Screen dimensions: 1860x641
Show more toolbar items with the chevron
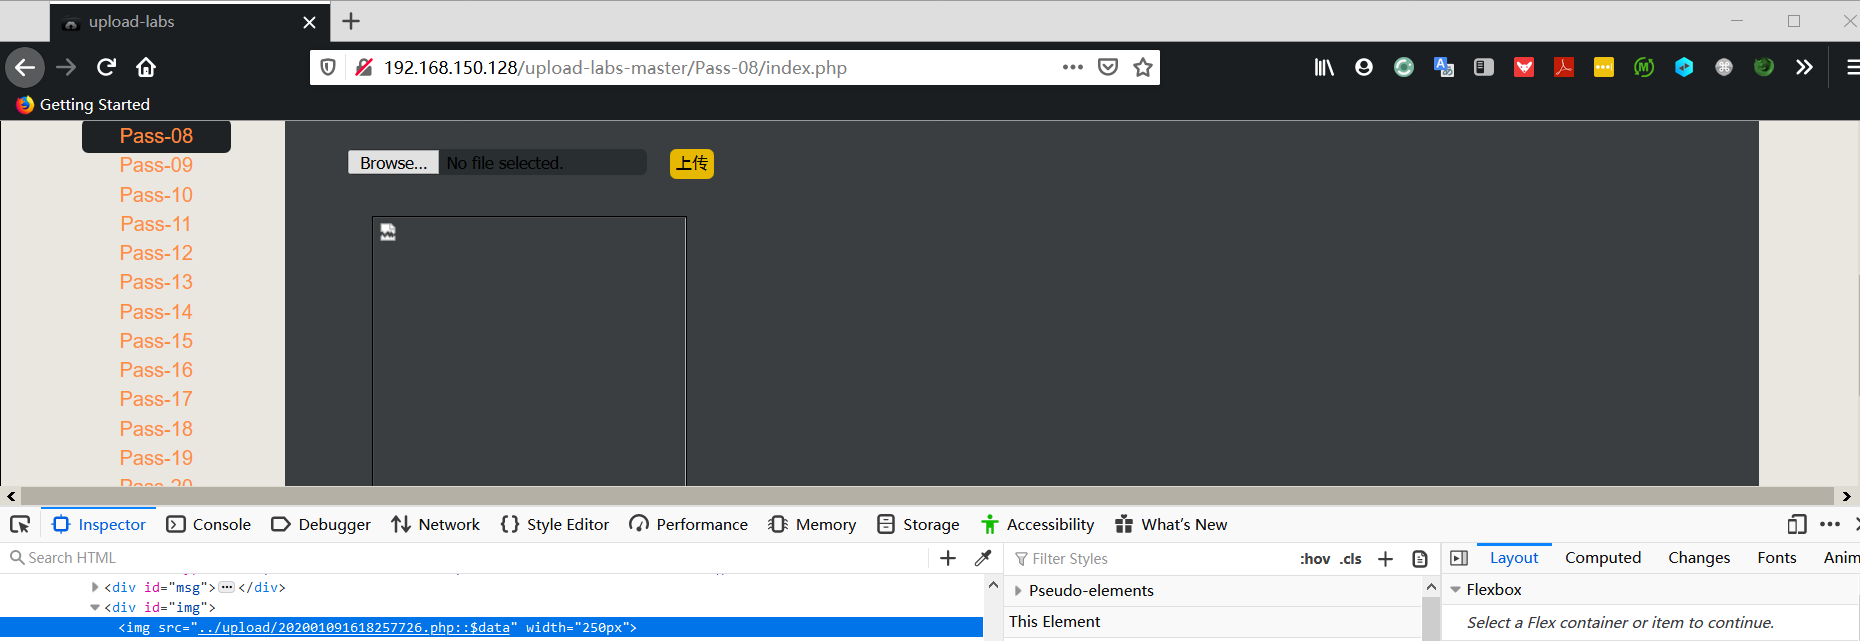[x=1804, y=67]
